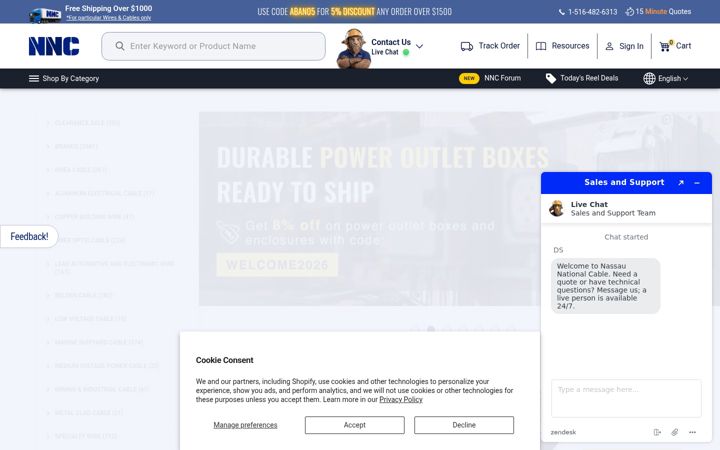
Task: Click the end chat exit icon
Action: click(657, 432)
